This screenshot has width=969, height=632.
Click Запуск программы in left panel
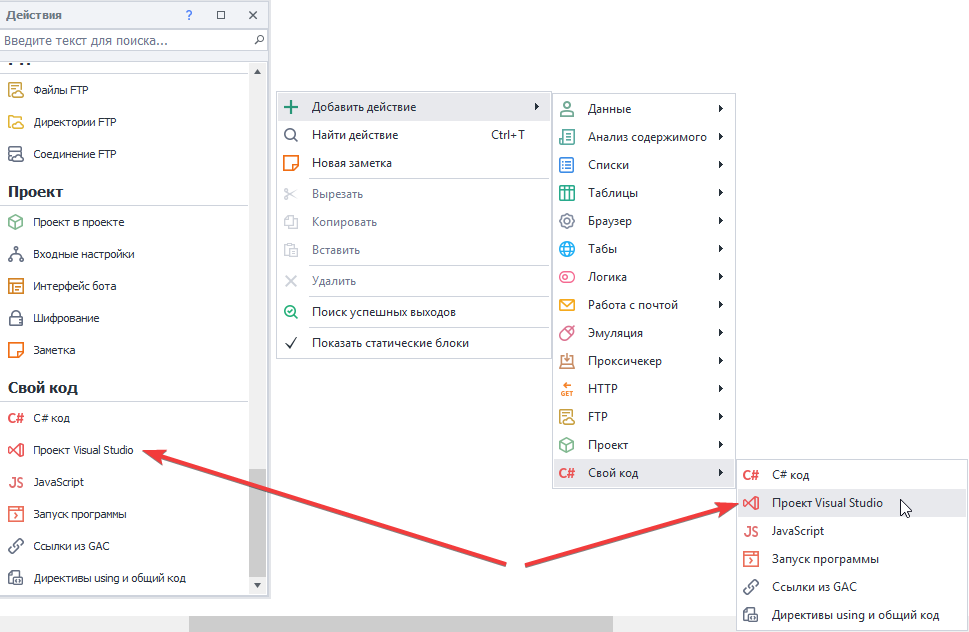tap(80, 514)
